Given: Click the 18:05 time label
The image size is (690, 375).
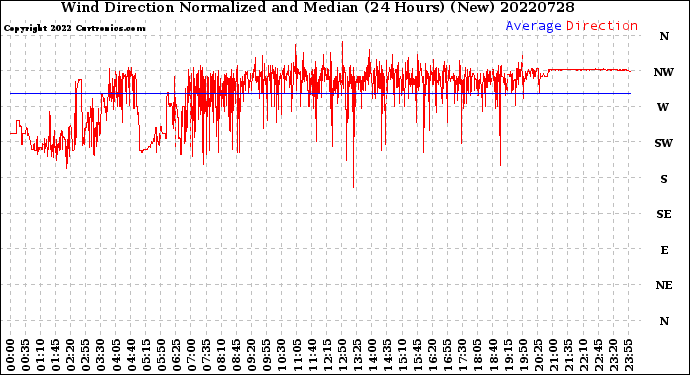Looking at the screenshot, I should (x=478, y=355).
